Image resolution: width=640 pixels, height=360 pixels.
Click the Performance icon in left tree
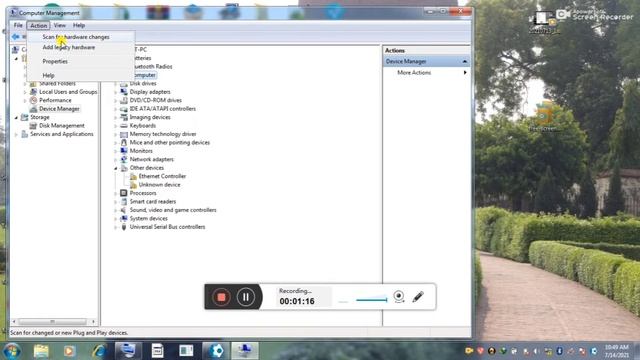33,100
